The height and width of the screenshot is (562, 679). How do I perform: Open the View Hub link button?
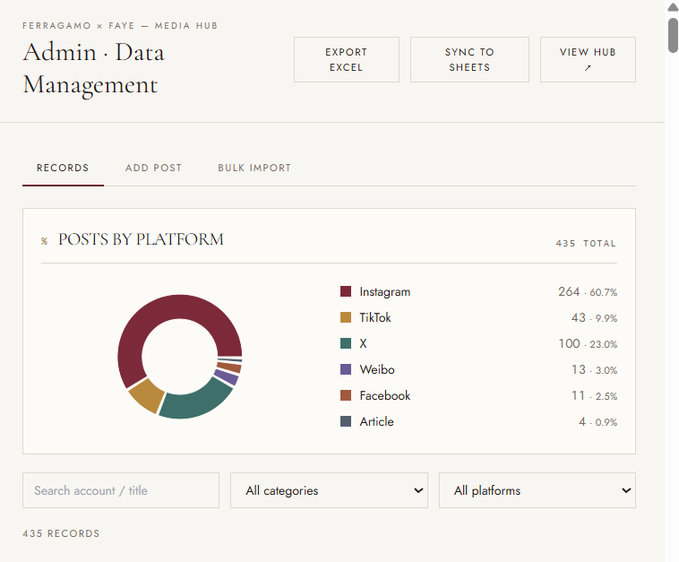click(x=588, y=60)
